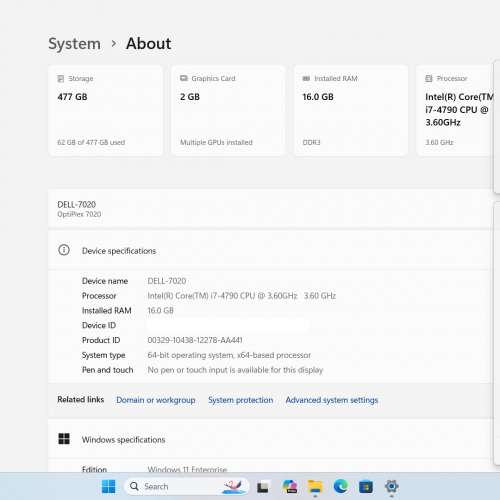This screenshot has height=500, width=500.
Task: Open the Windows Start menu
Action: [108, 486]
